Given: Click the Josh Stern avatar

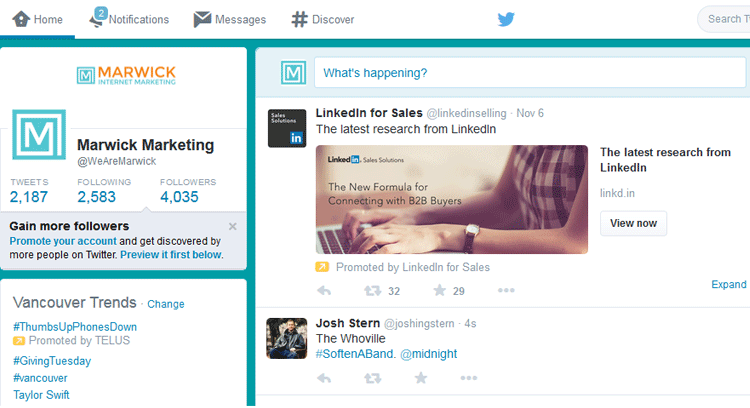Looking at the screenshot, I should click(x=287, y=338).
